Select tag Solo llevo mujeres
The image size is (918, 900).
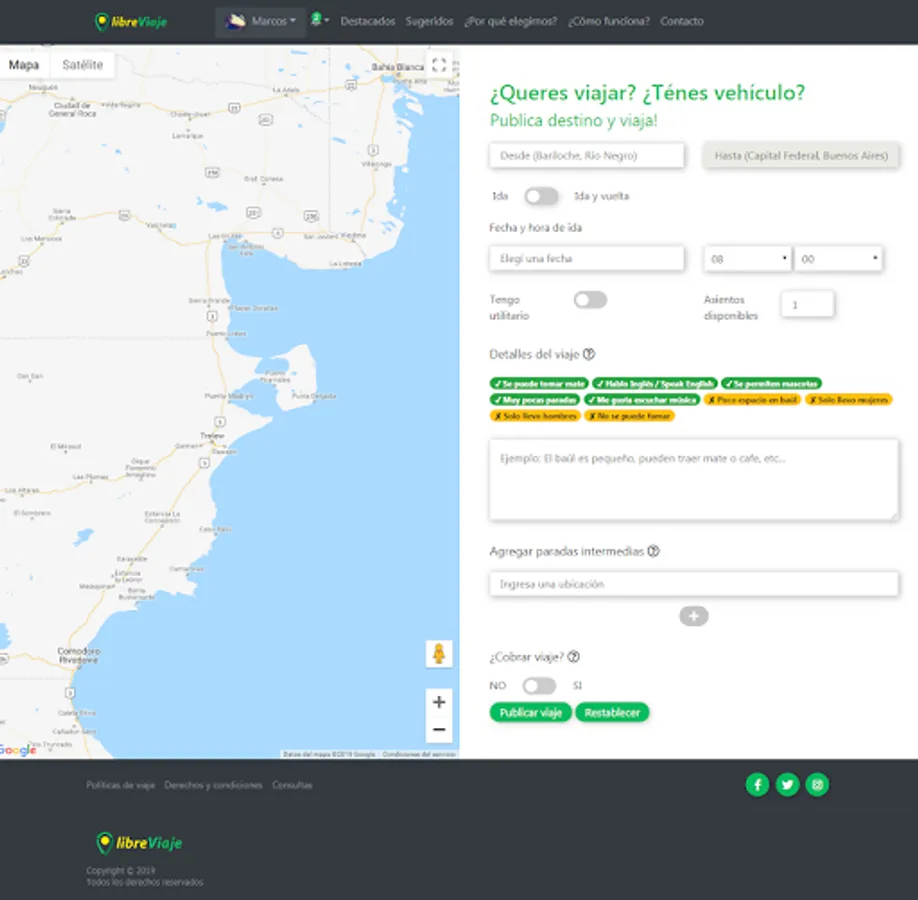point(848,400)
